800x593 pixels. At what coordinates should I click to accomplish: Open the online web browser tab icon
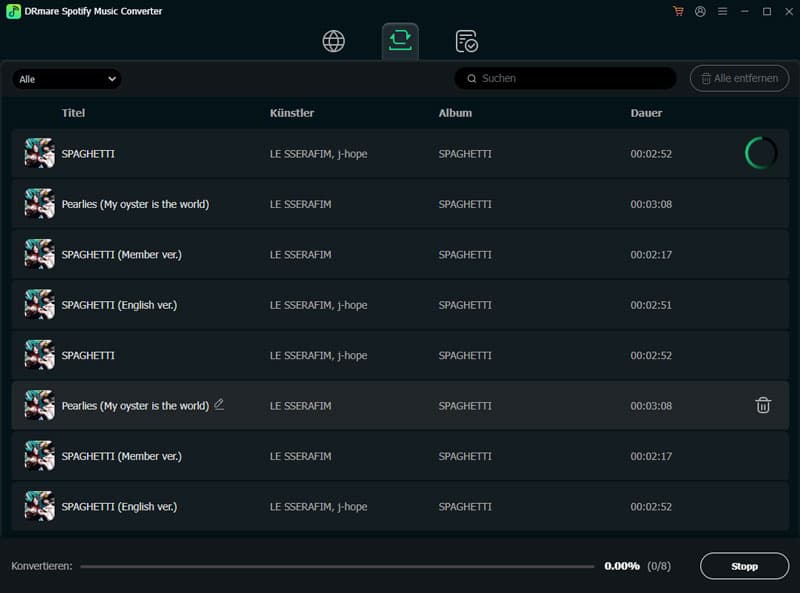(x=331, y=41)
